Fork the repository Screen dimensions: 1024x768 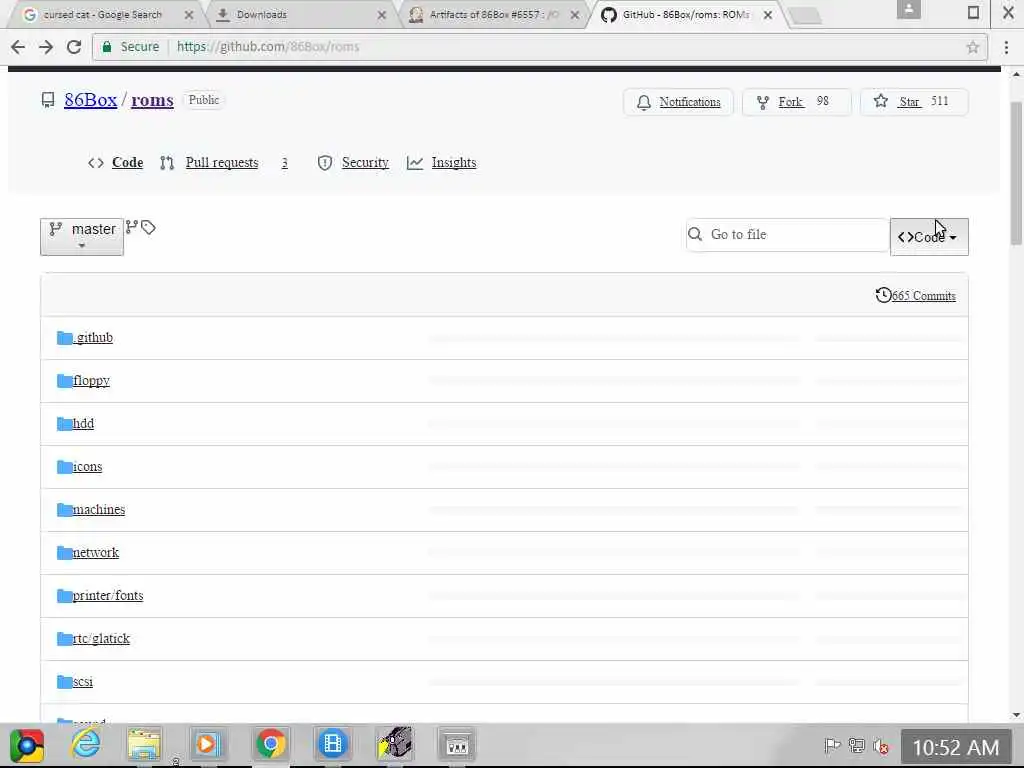[x=797, y=102]
